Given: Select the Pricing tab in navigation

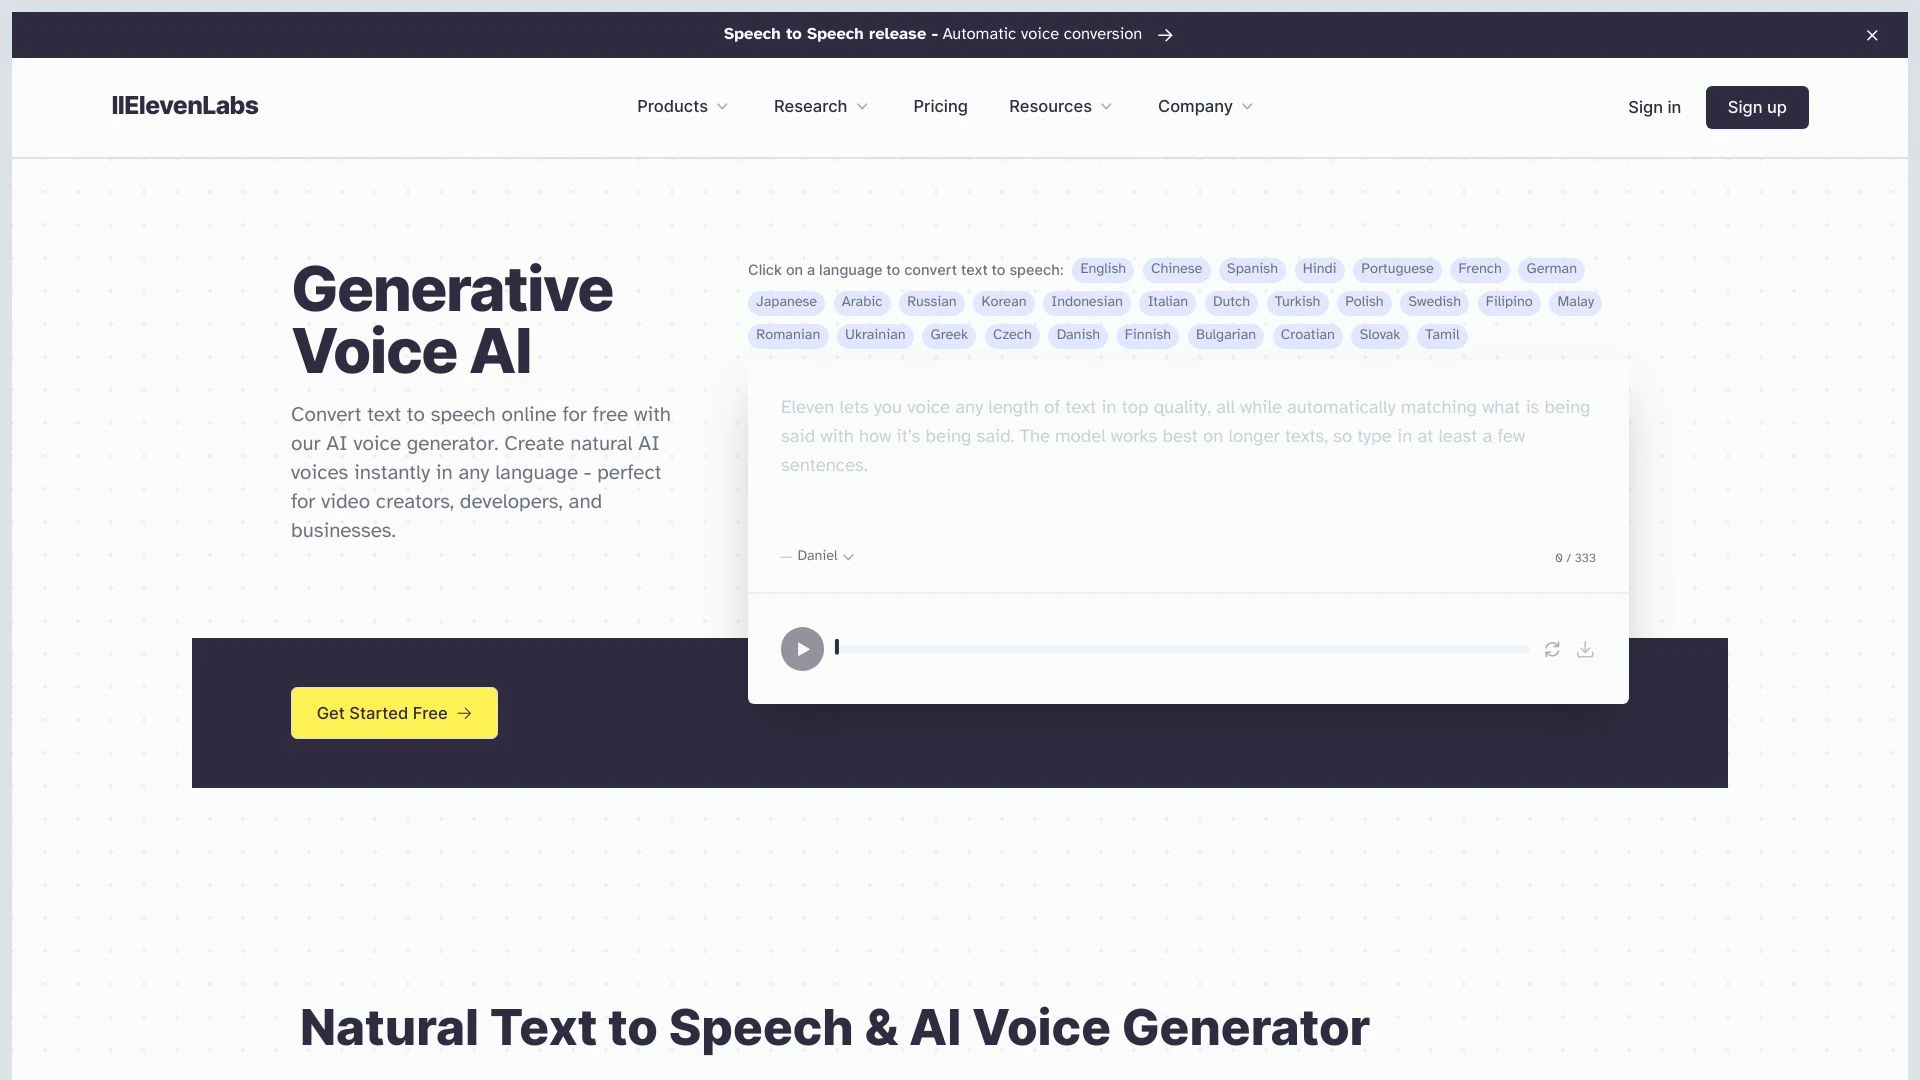Looking at the screenshot, I should (940, 107).
